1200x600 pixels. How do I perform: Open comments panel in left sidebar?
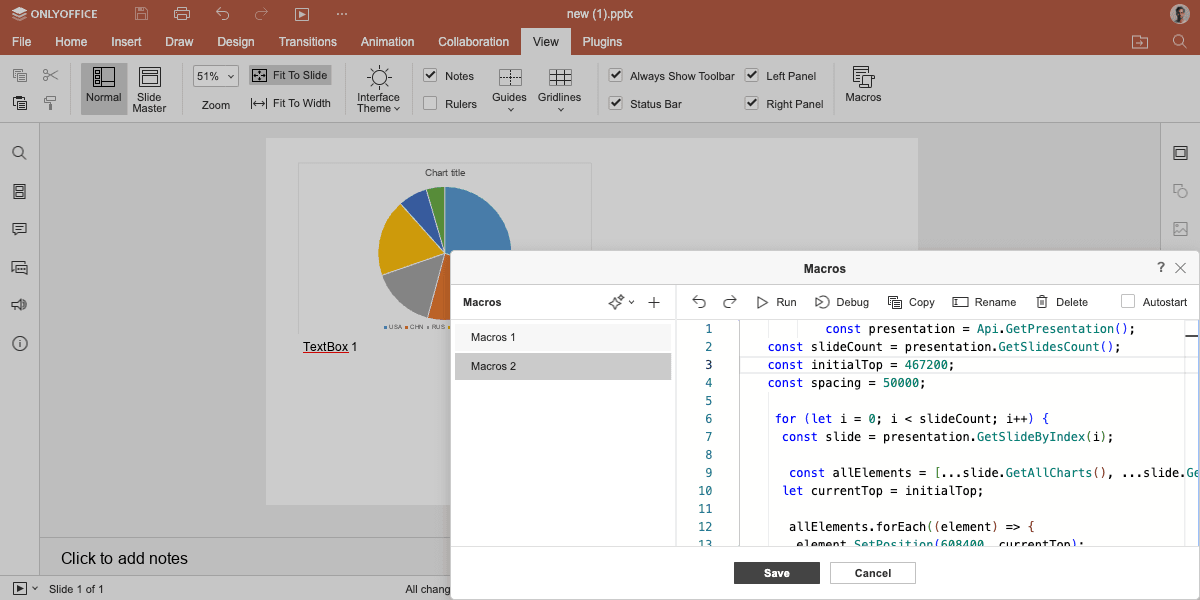19,229
